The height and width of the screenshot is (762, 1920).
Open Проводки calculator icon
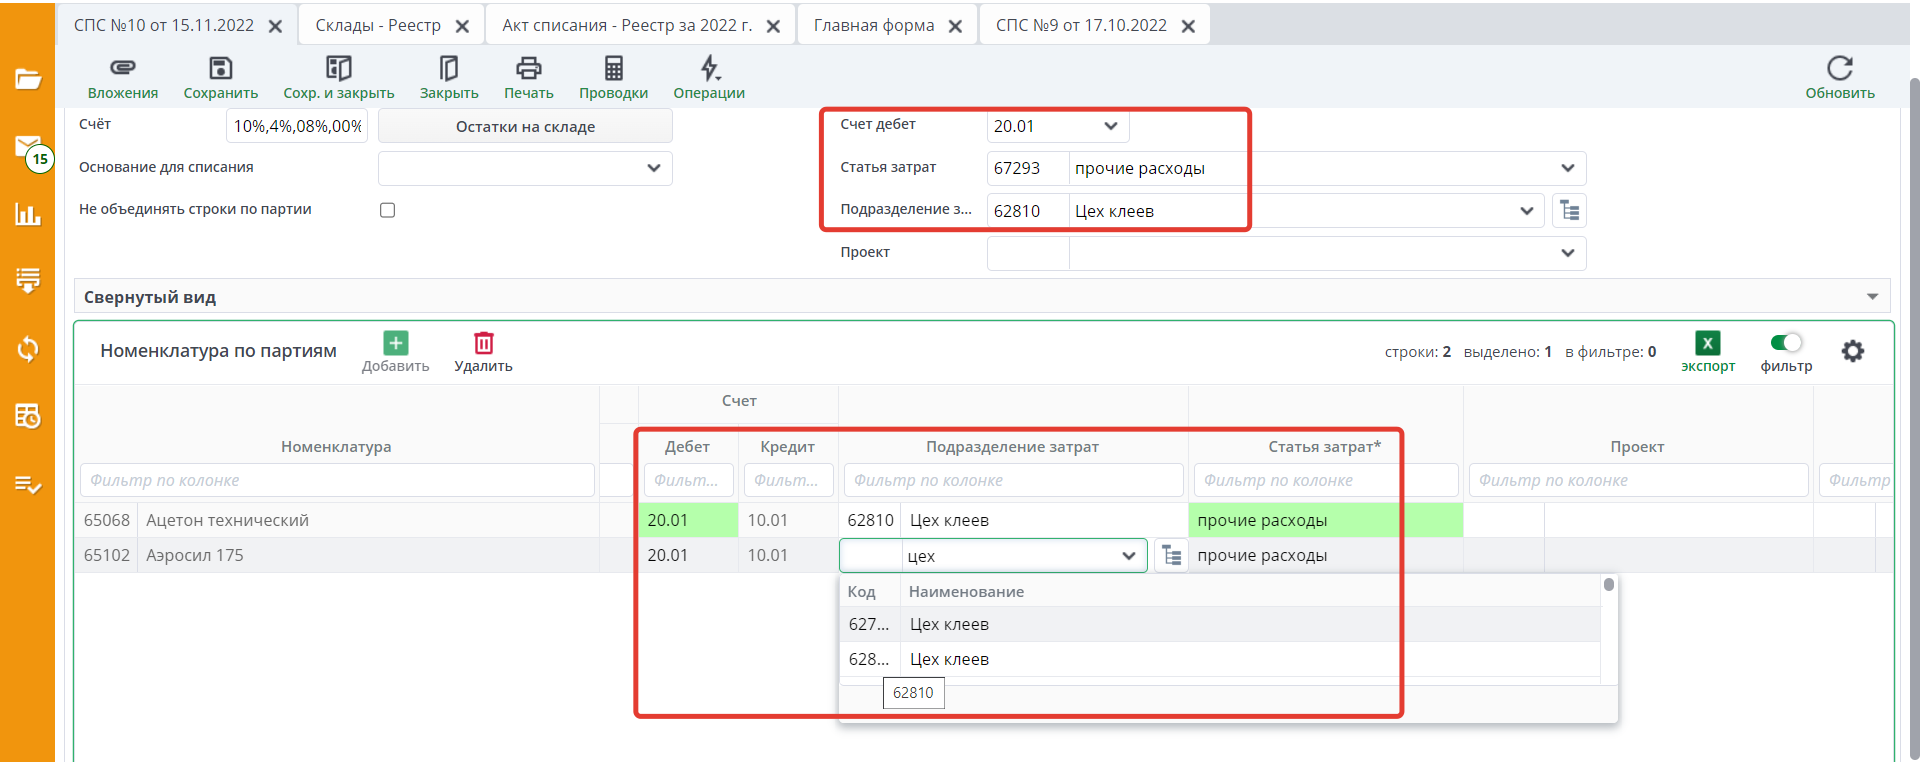[613, 68]
